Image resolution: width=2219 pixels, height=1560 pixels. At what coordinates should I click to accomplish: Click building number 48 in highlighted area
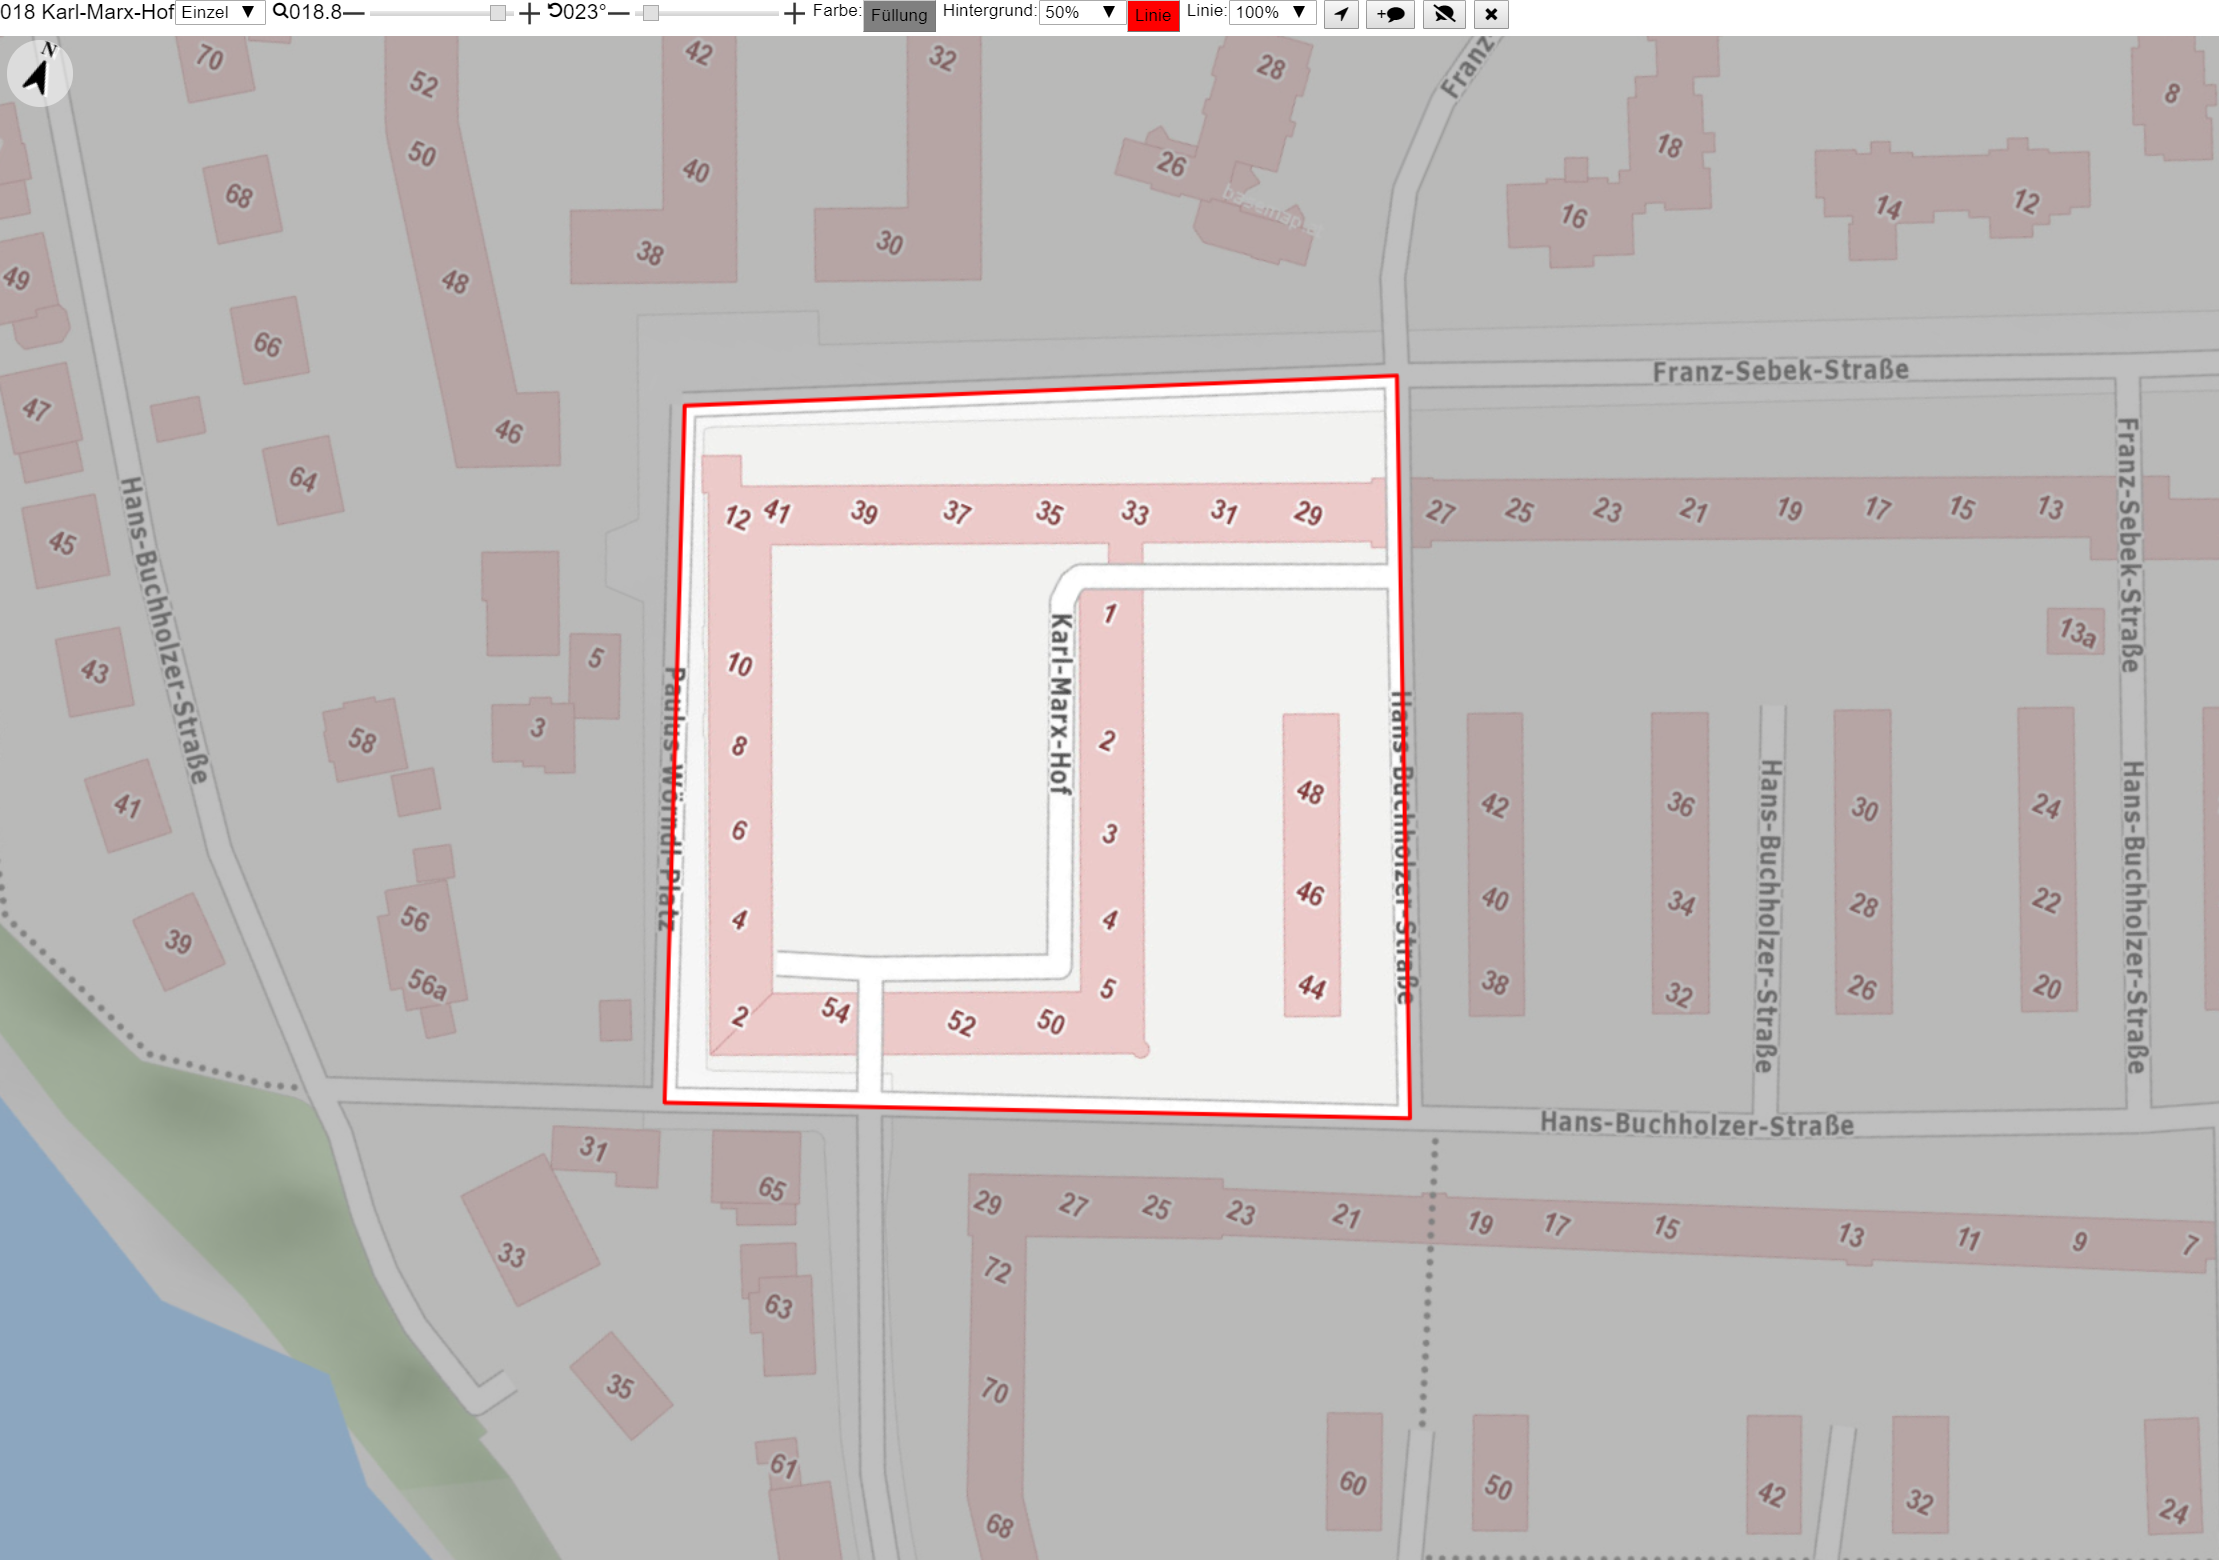(1310, 793)
